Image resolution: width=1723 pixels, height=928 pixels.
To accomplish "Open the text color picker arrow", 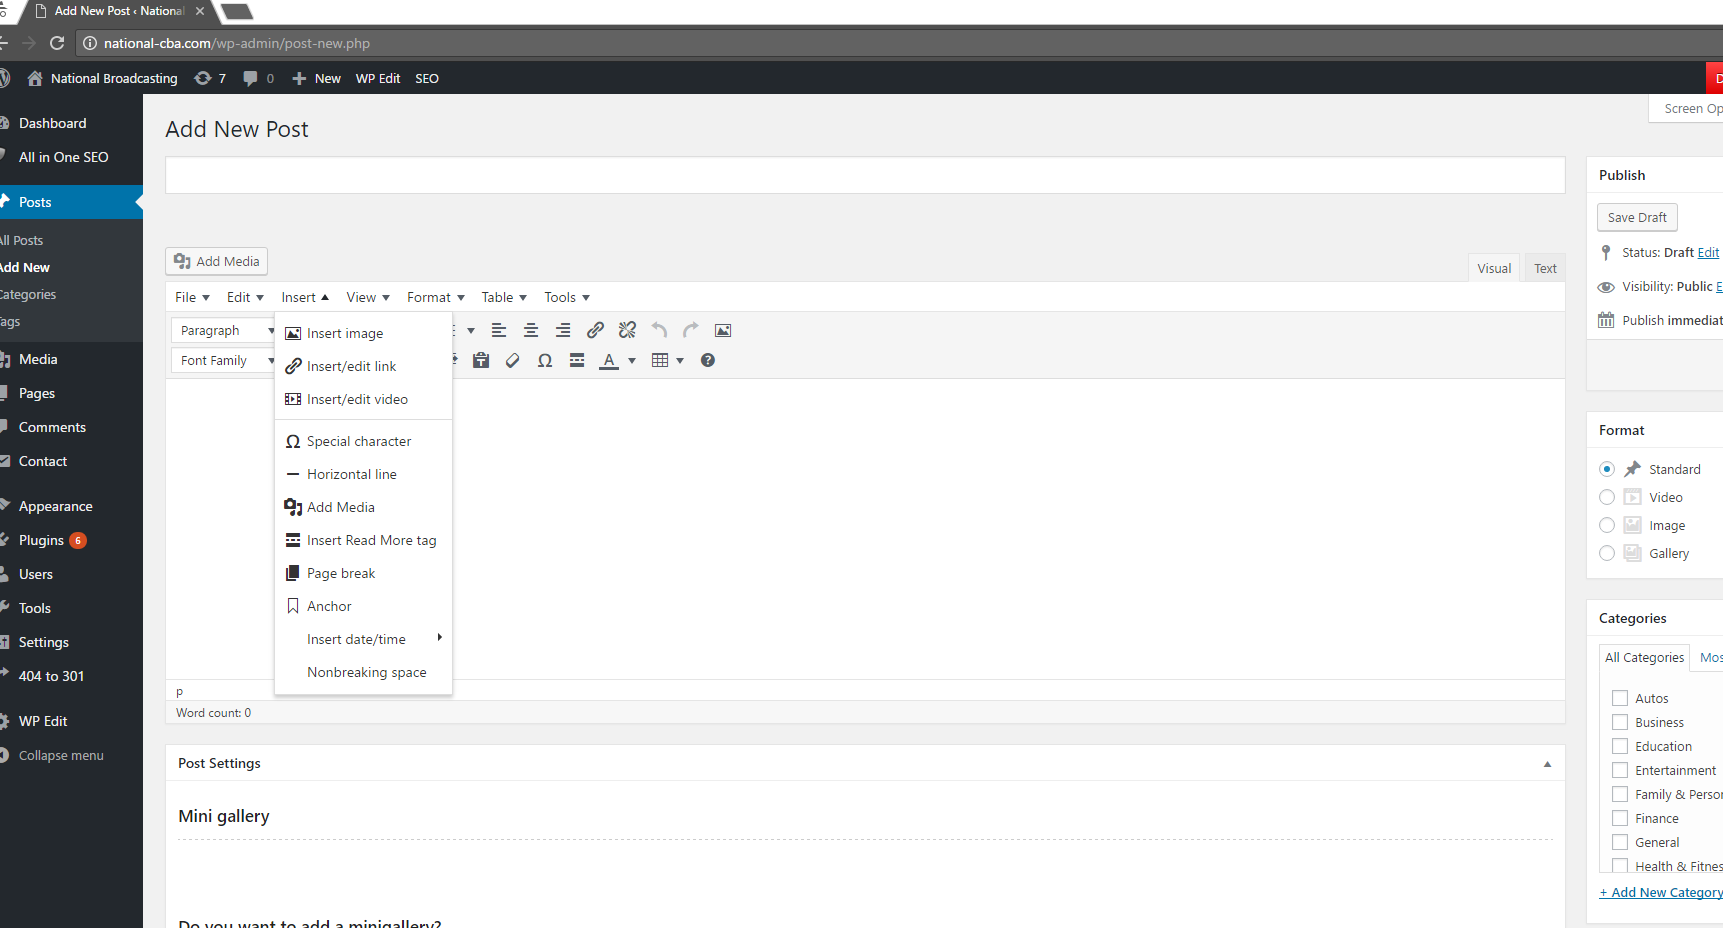I will pos(632,361).
